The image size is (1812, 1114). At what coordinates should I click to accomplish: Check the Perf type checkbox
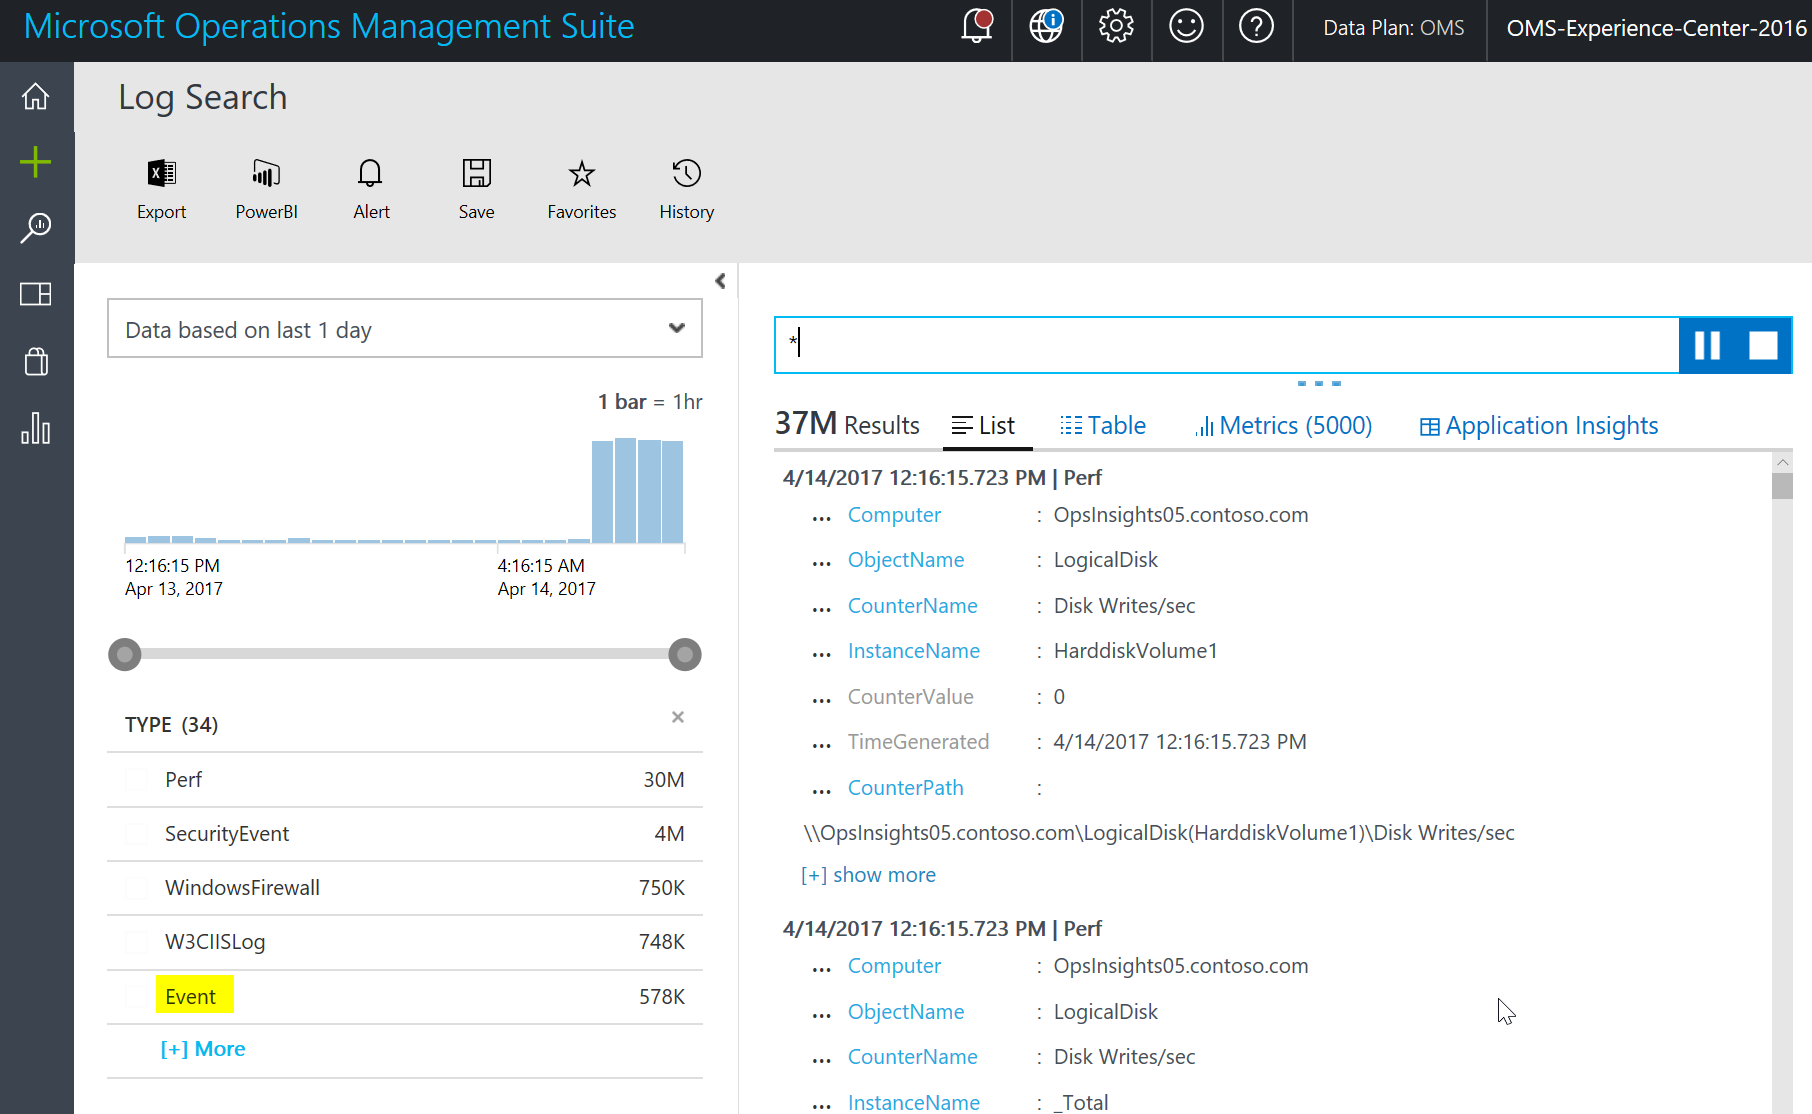137,780
